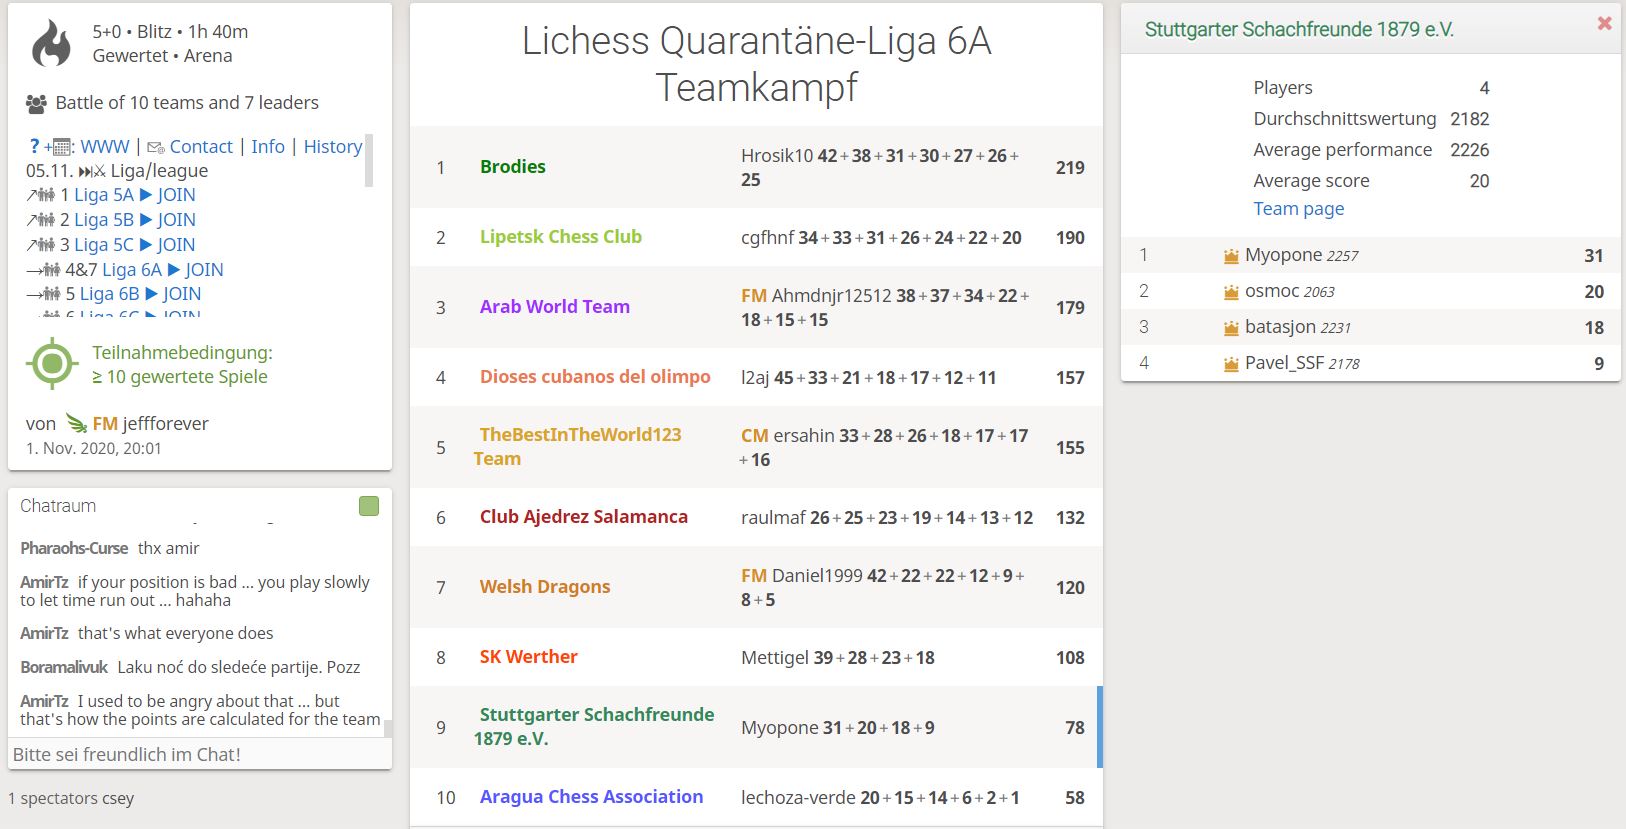Screen dimensions: 1626x829
Task: Click the description box scrollbar
Action: point(369,160)
